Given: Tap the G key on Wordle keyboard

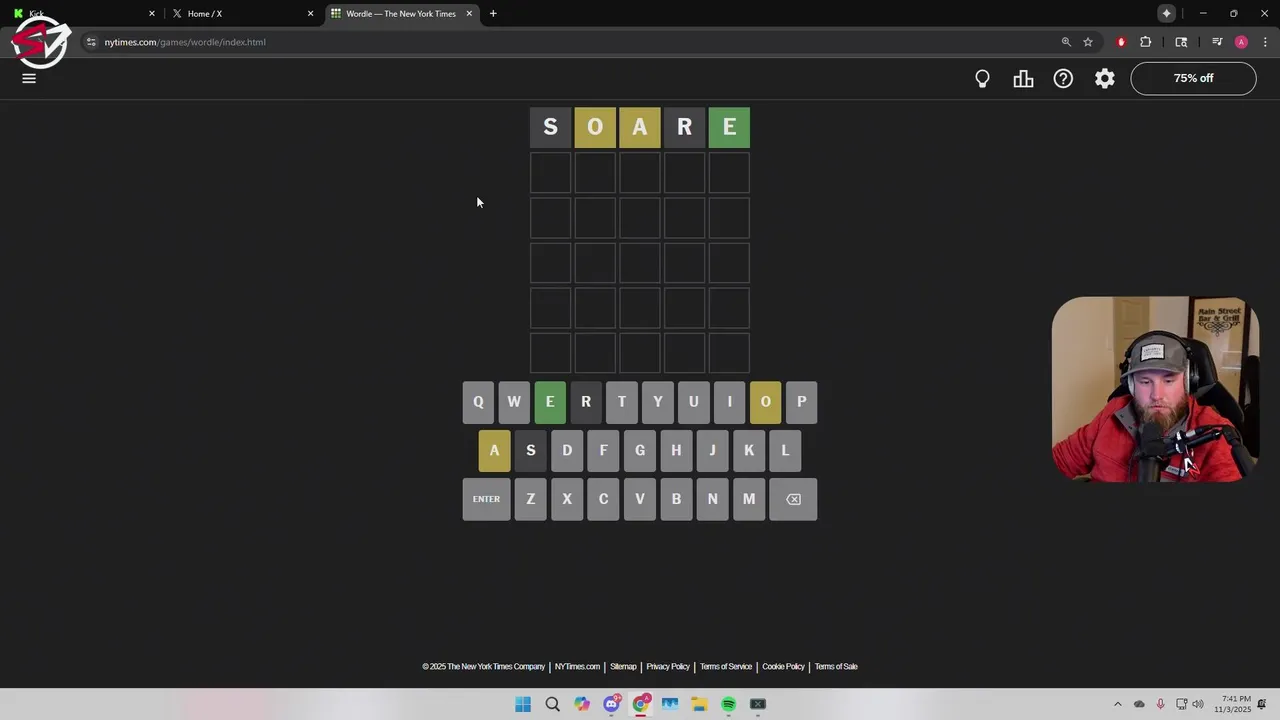Looking at the screenshot, I should [640, 450].
